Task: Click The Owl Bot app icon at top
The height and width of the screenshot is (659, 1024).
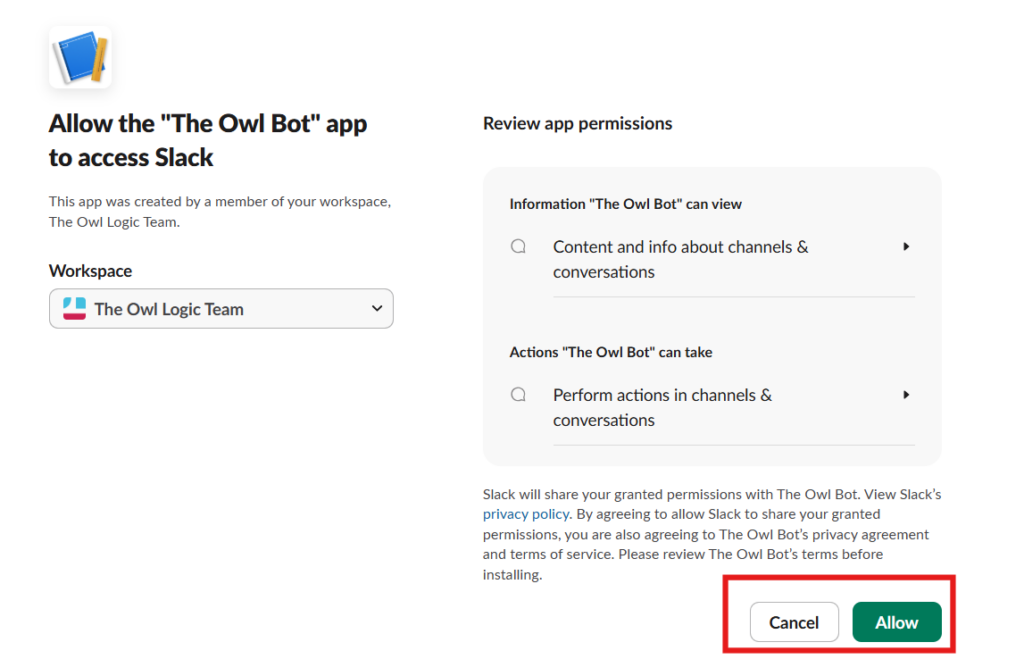Action: tap(80, 57)
